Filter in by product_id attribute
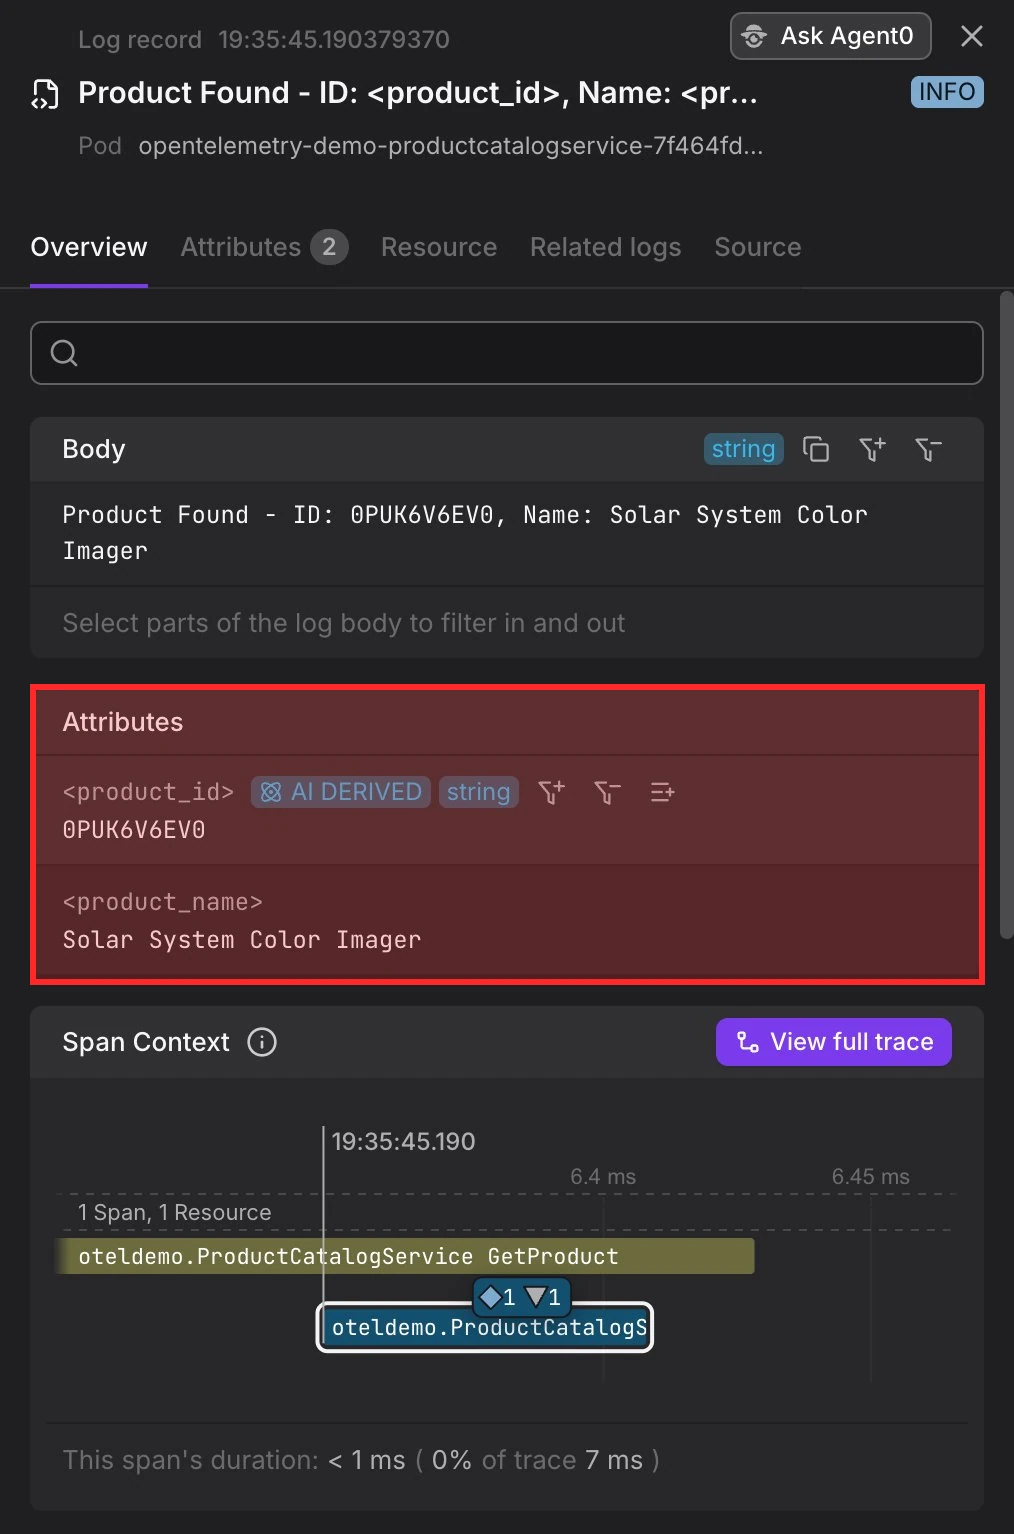This screenshot has width=1014, height=1534. [551, 793]
